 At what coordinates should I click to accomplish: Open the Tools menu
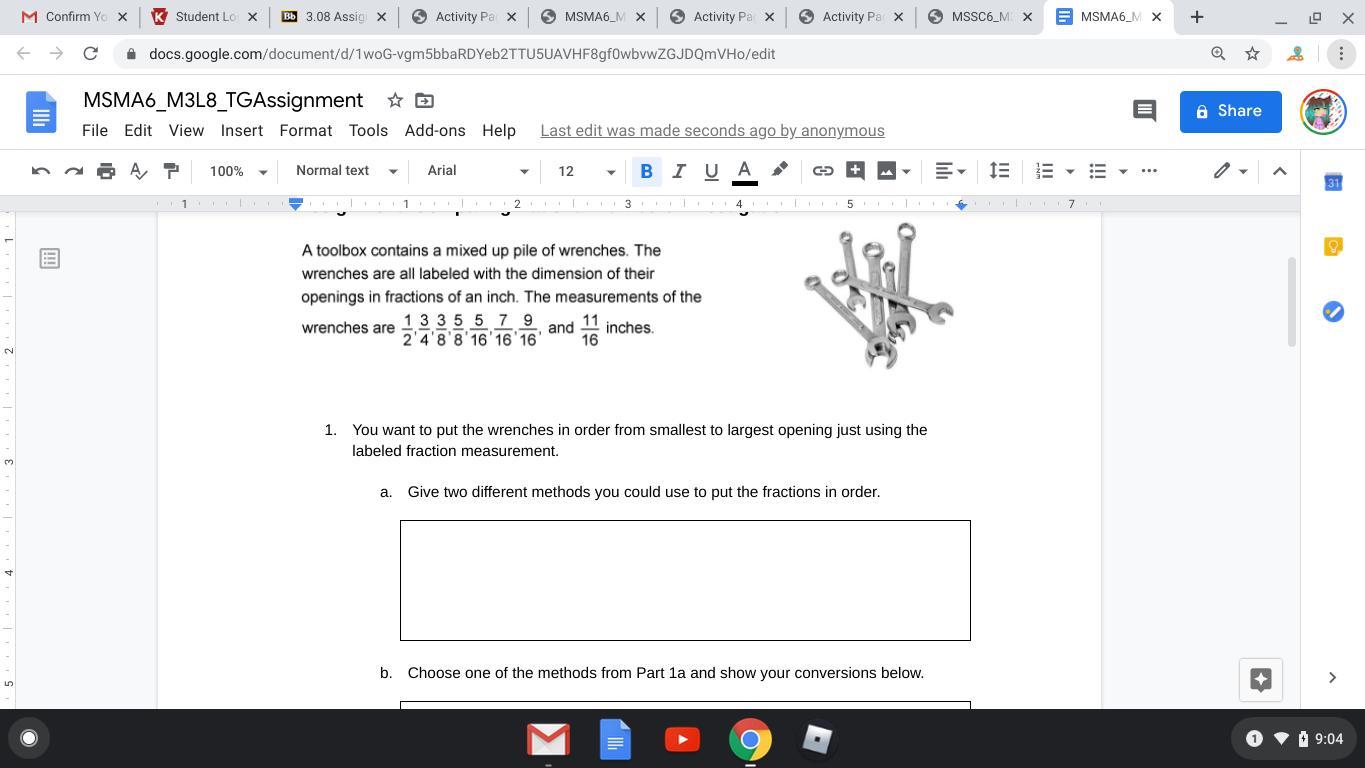(x=368, y=131)
